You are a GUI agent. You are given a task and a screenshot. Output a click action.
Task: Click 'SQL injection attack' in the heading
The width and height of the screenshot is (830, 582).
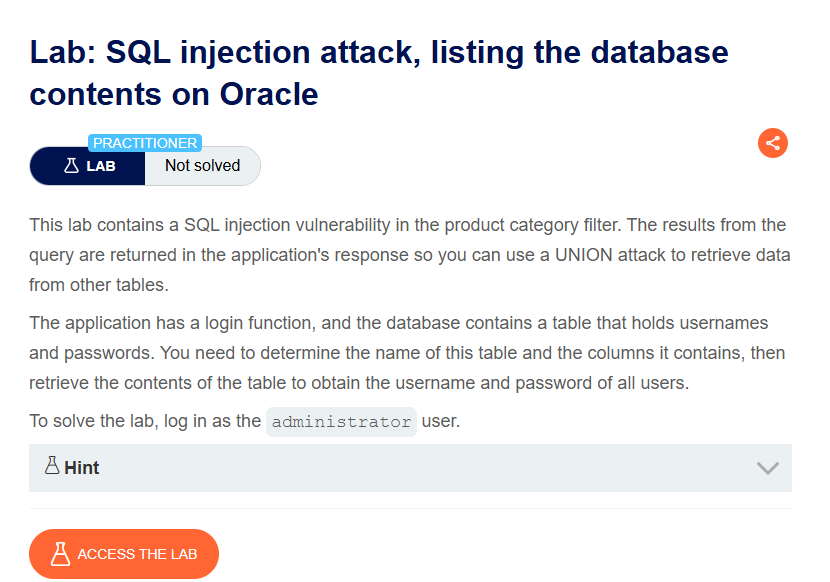(263, 52)
